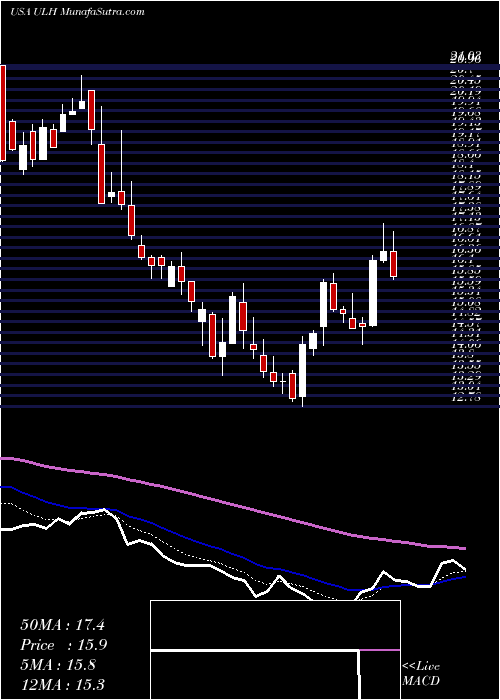The width and height of the screenshot is (500, 700).
Task: Click the '50MA : 17.4' label
Action: [x=62, y=625]
